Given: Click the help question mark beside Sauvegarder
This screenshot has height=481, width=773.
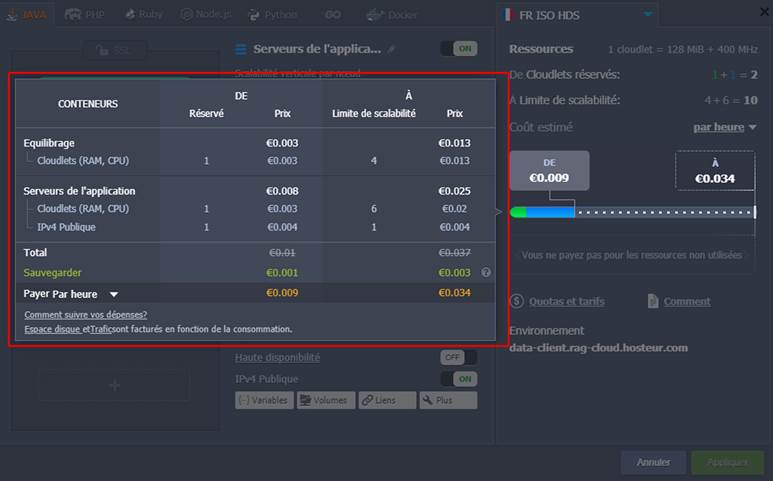Looking at the screenshot, I should [x=486, y=272].
